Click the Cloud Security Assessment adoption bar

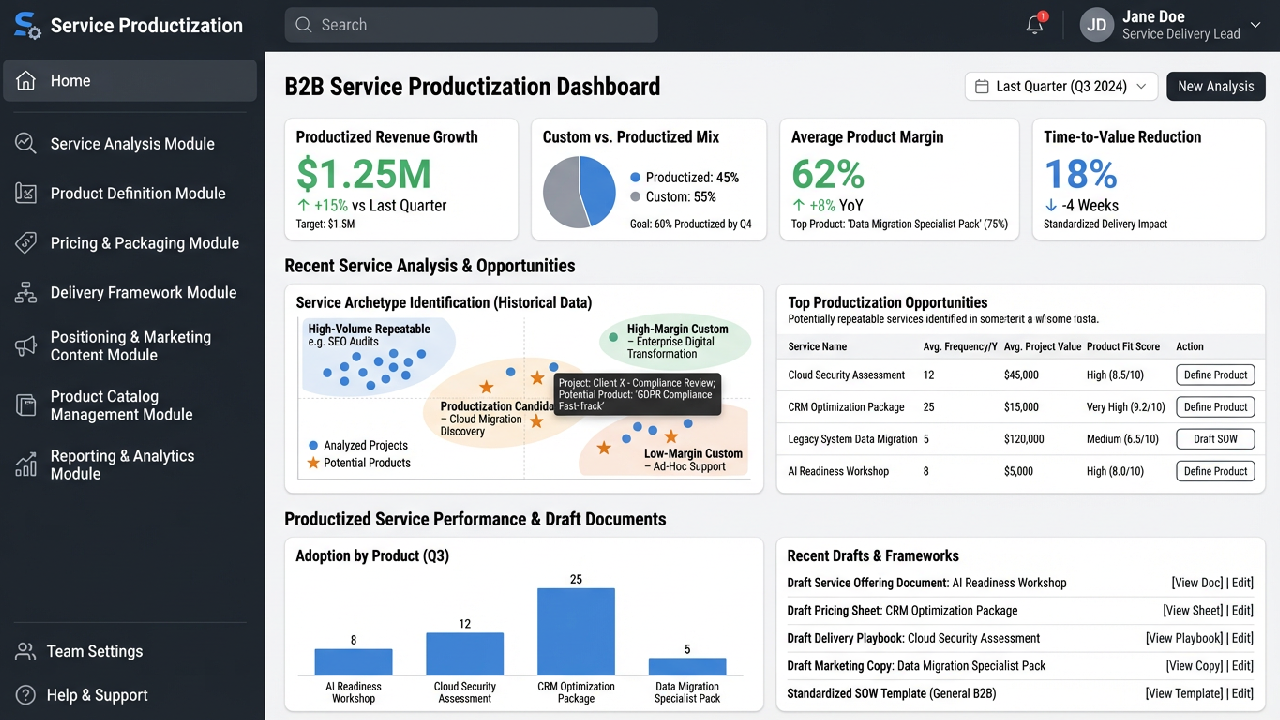[465, 654]
